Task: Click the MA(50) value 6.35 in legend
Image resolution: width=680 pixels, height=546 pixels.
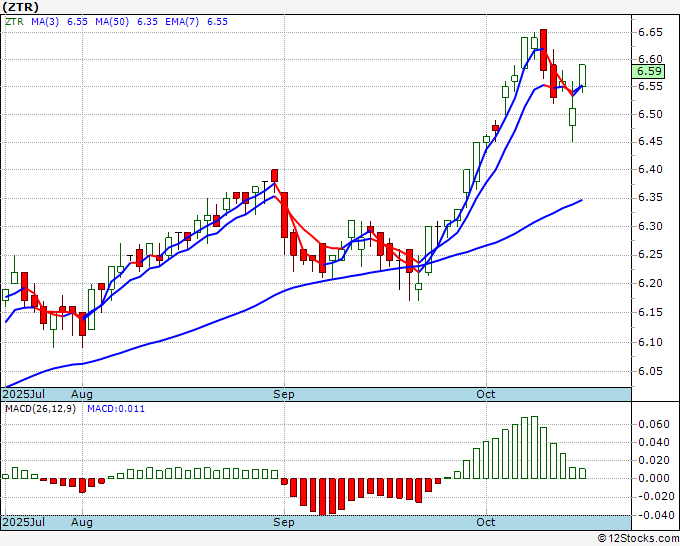Action: click(147, 22)
